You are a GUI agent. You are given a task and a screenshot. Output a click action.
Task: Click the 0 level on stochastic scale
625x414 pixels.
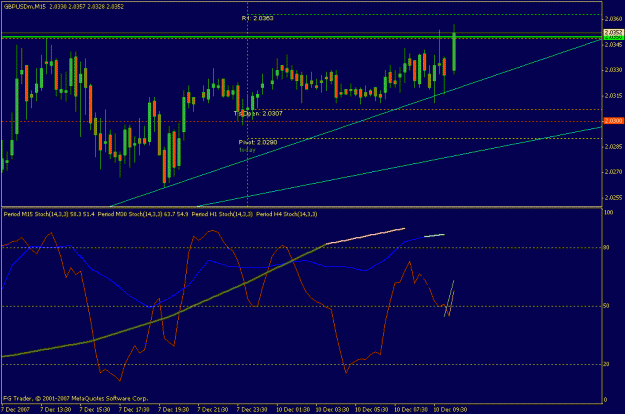606,400
